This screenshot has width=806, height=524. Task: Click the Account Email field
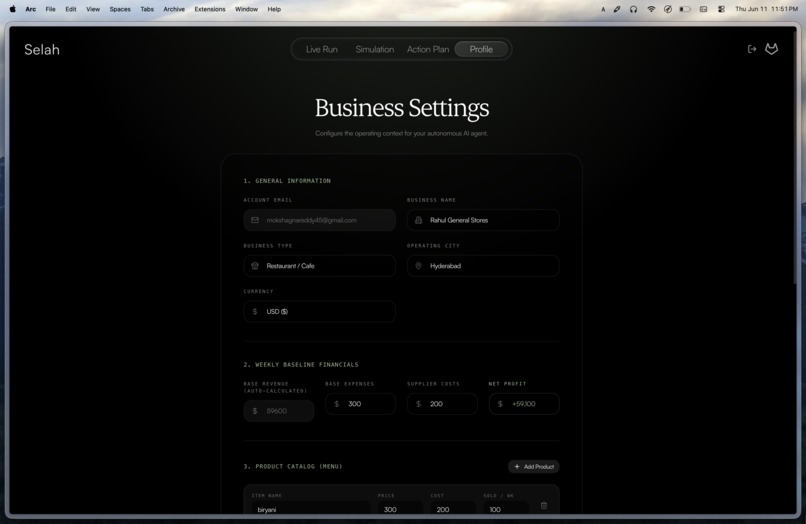click(319, 220)
